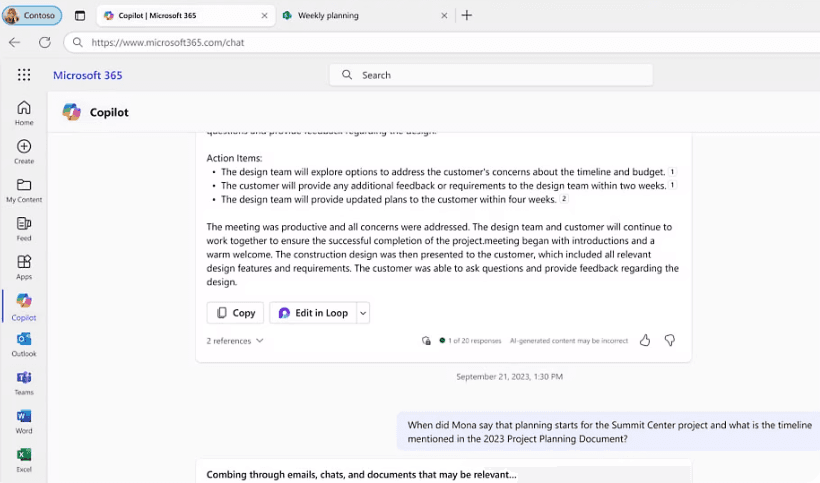Open the Microsoft 365 app launcher grid

point(24,75)
